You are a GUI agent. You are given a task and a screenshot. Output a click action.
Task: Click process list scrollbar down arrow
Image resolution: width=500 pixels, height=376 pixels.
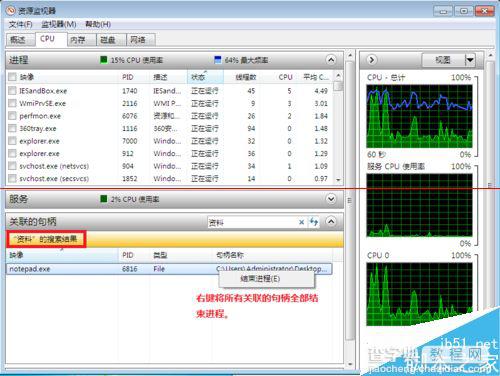(338, 180)
